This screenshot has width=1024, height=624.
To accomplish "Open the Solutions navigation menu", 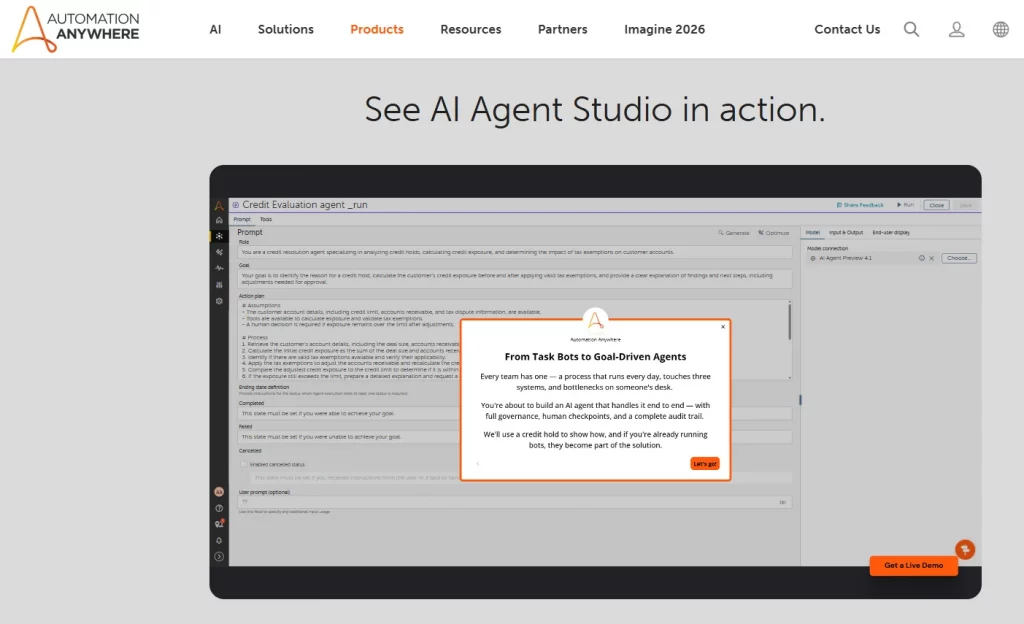I will (285, 29).
